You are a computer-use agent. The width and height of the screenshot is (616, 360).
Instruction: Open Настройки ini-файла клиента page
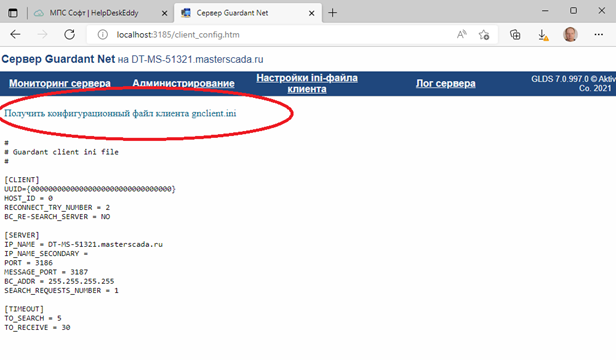tap(307, 83)
